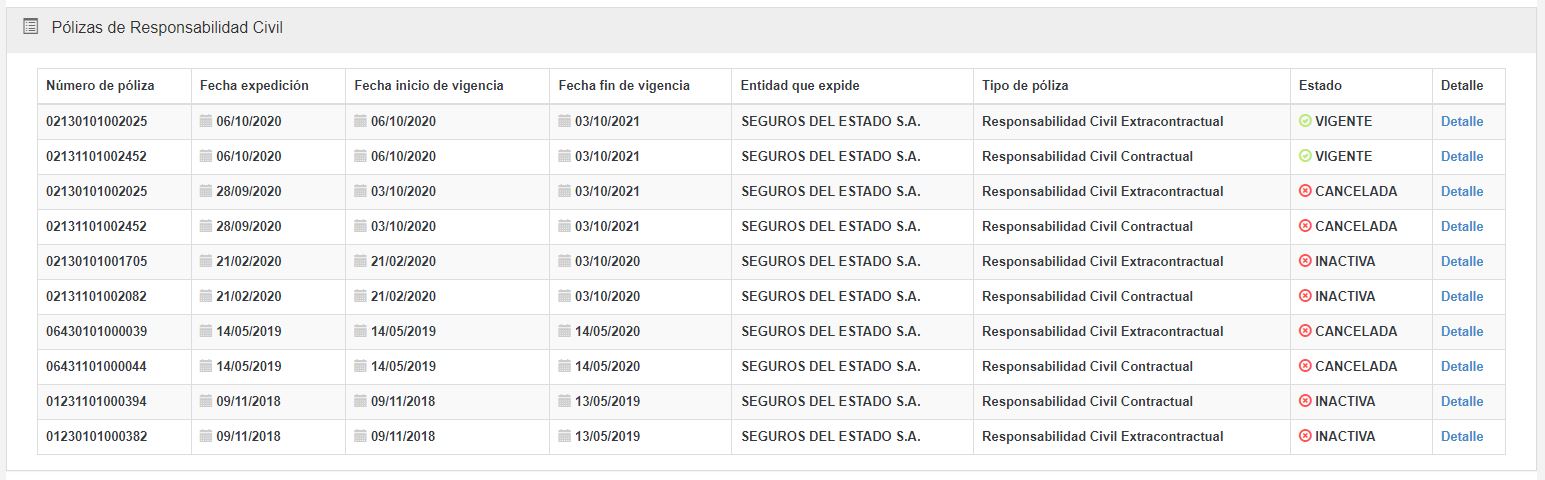Open Detalle for VIGENTE policy 02130101002025
The height and width of the screenshot is (480, 1545).
coord(1461,121)
